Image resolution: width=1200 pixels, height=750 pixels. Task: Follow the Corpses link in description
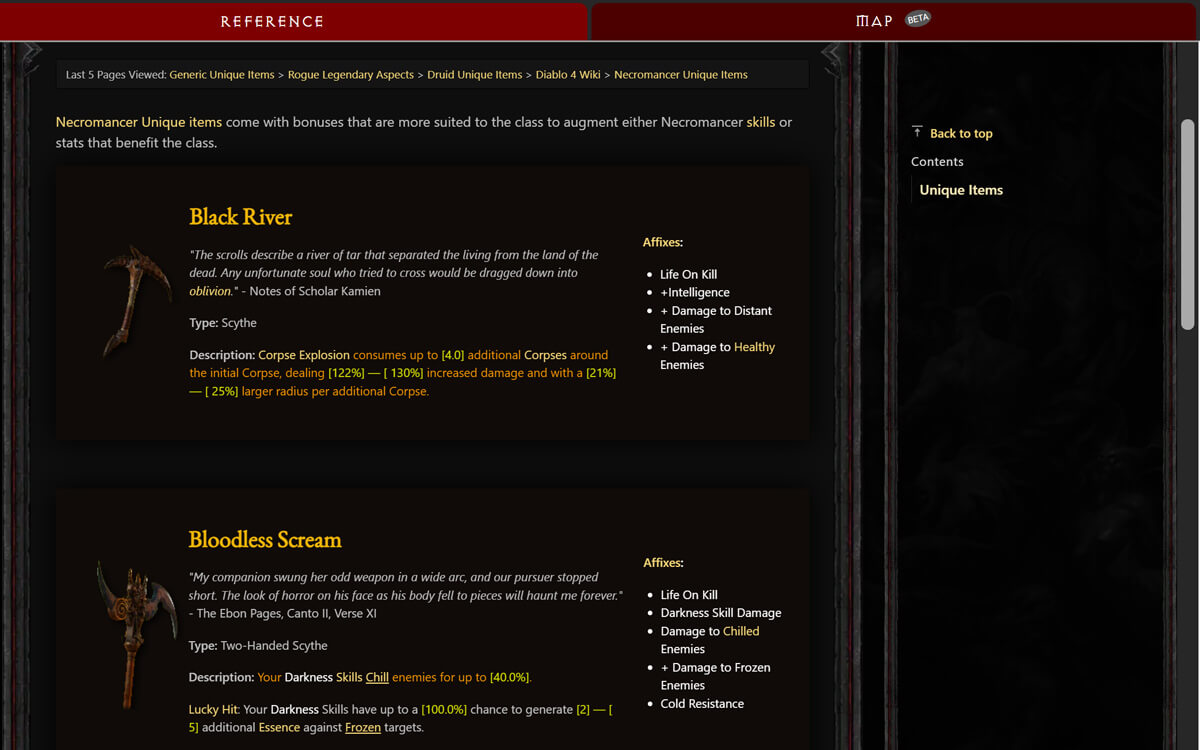545,355
